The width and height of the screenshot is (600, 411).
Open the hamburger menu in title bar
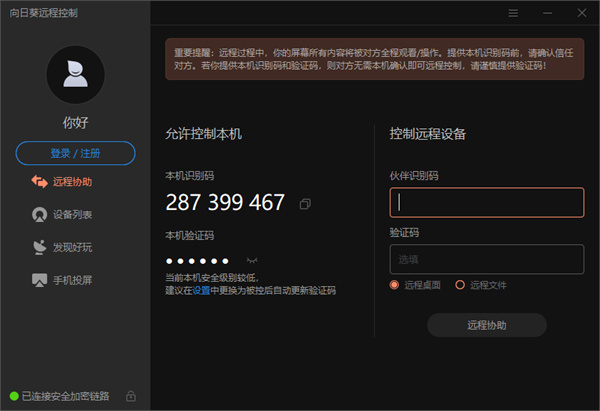pyautogui.click(x=513, y=13)
